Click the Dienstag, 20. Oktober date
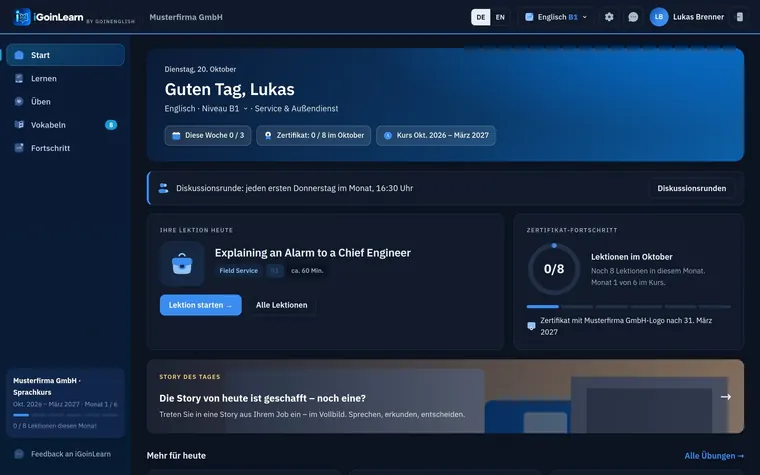 pyautogui.click(x=200, y=69)
